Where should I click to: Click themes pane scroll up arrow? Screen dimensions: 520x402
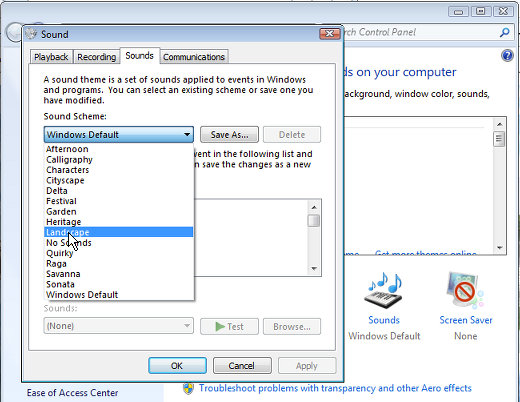pyautogui.click(x=499, y=124)
